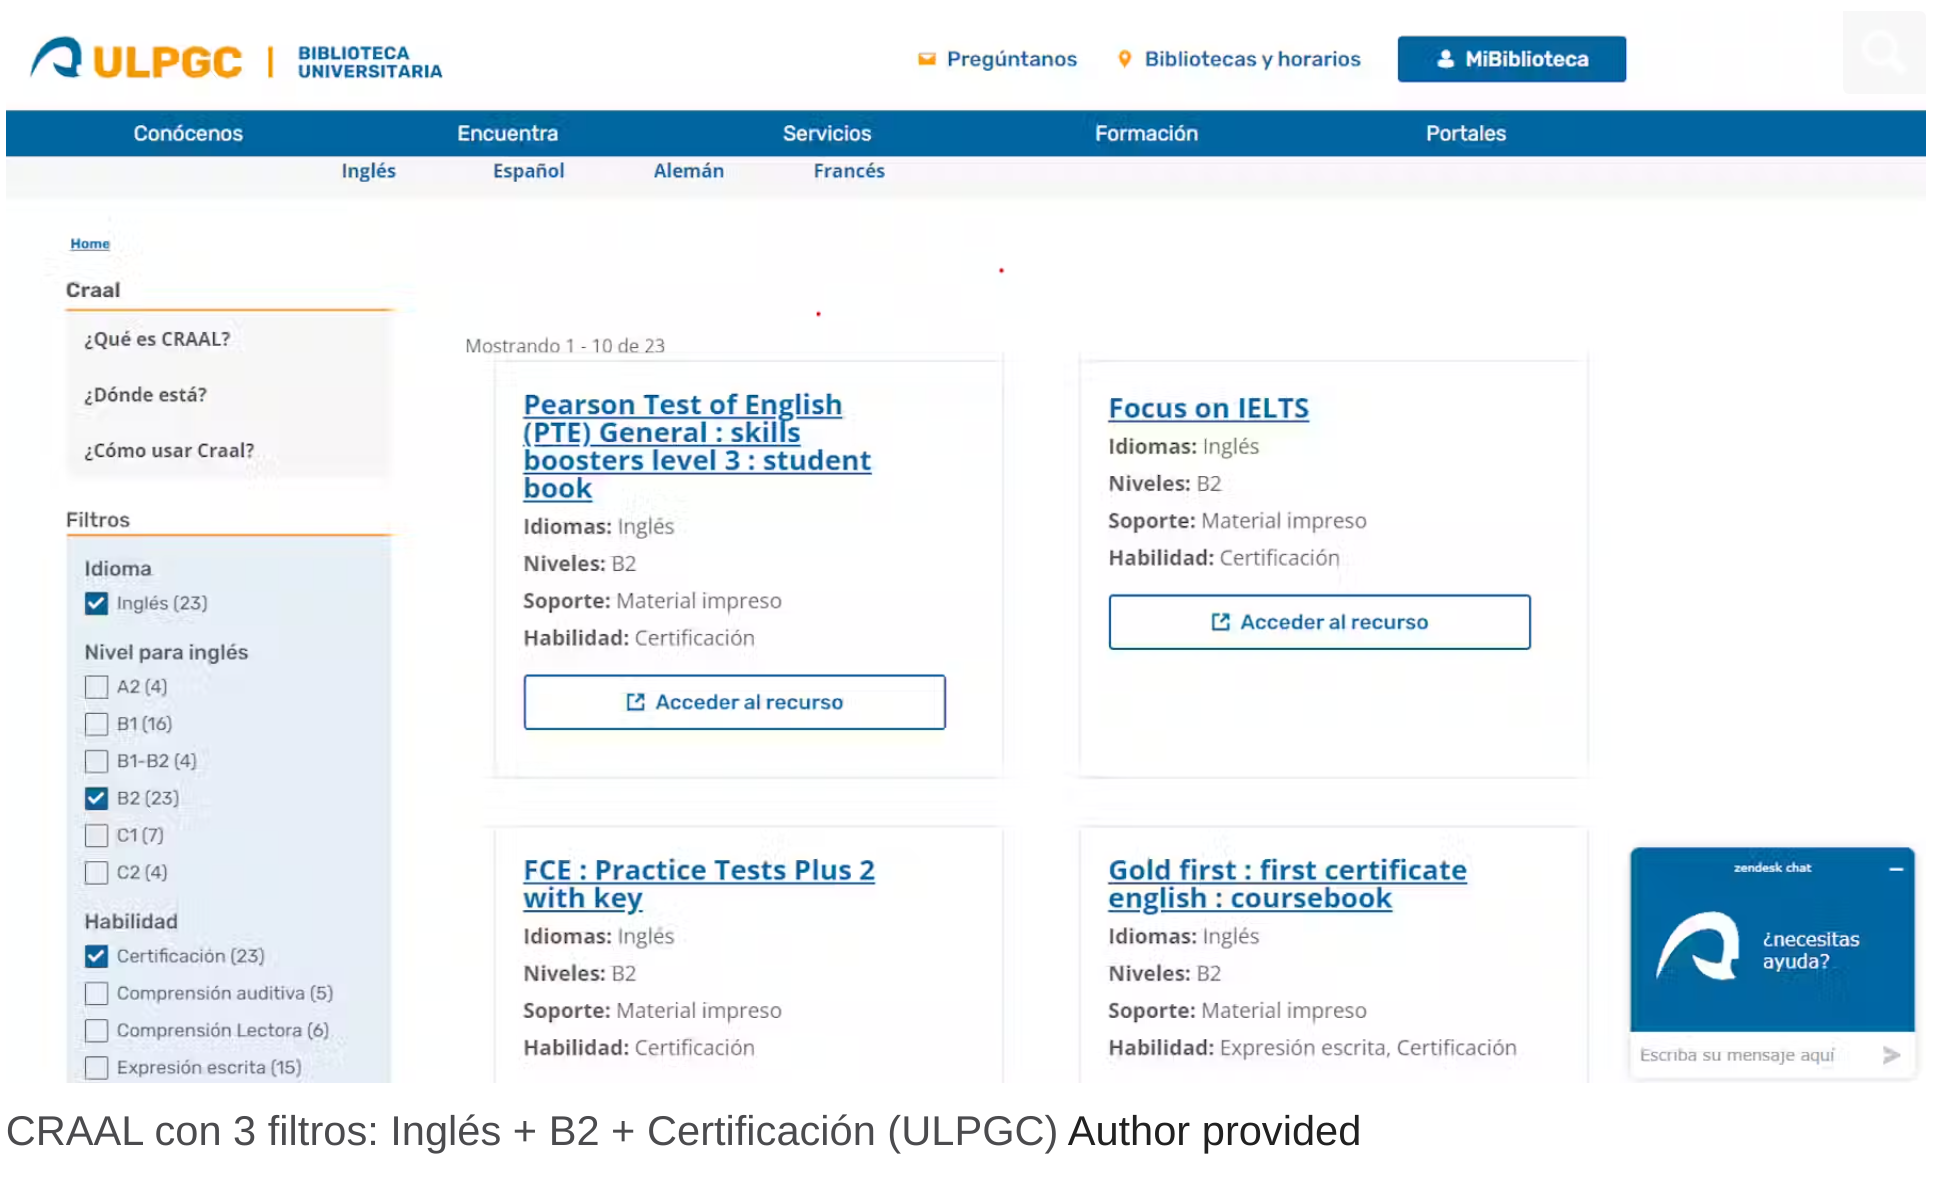Screen dimensions: 1940x1186
Task: Check the Expresión escrita (15) filter
Action: tap(96, 1067)
